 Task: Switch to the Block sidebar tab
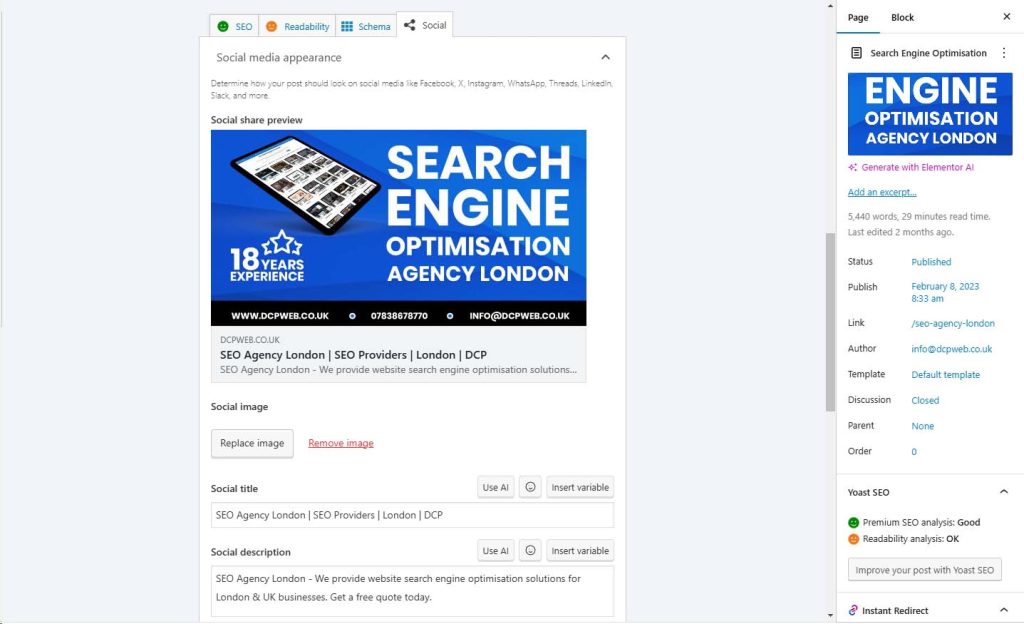(x=902, y=18)
